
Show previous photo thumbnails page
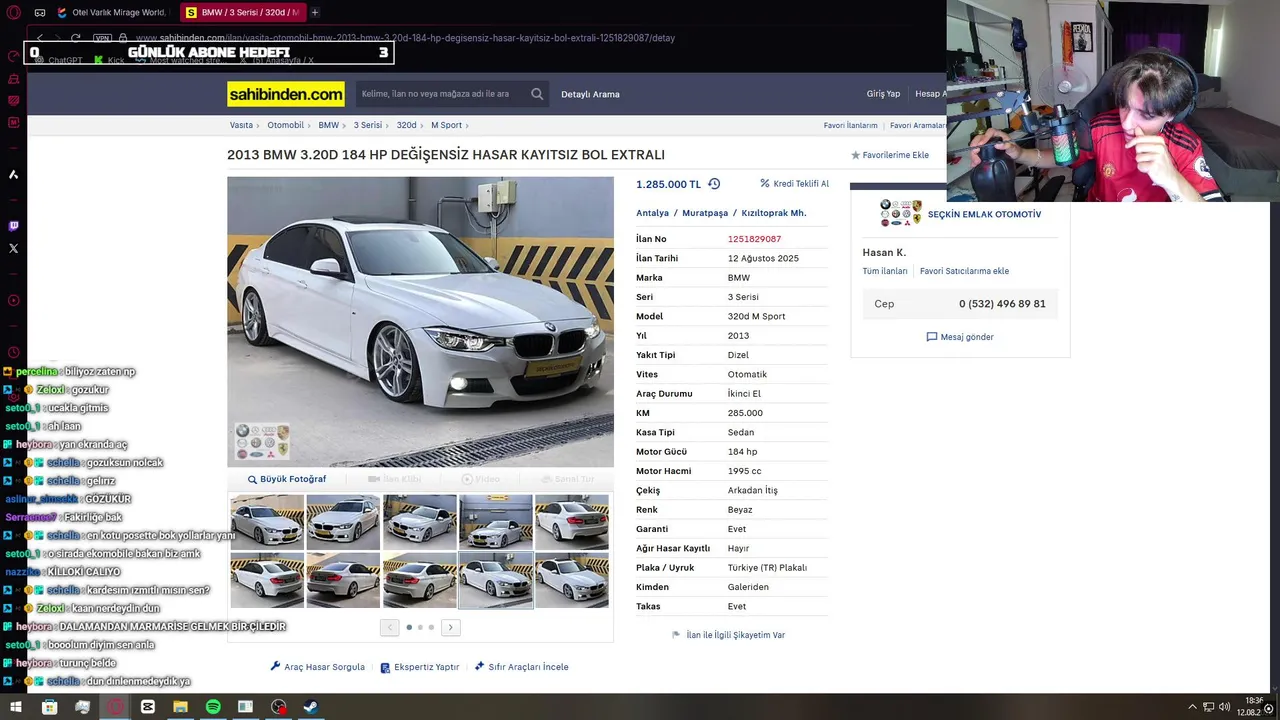390,627
